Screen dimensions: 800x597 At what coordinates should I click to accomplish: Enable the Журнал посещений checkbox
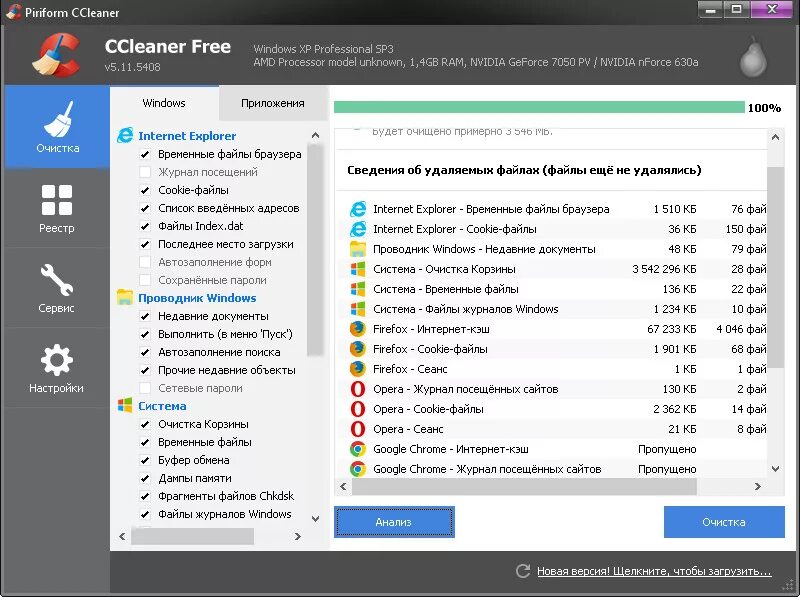(145, 172)
